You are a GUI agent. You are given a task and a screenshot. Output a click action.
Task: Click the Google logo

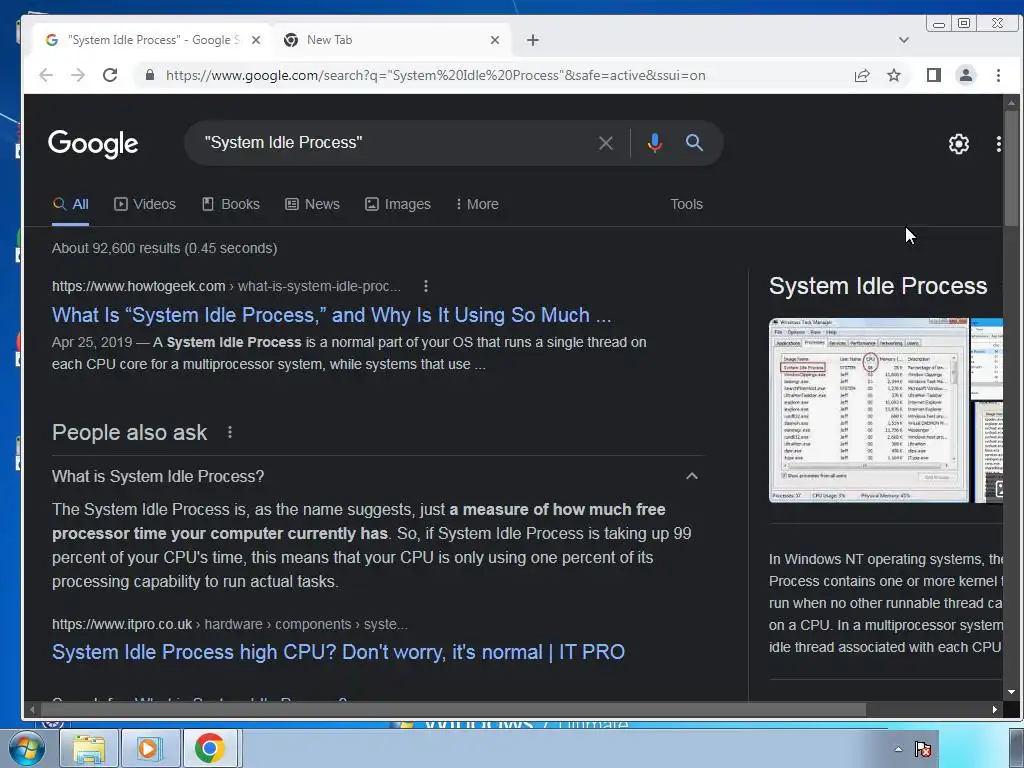click(93, 144)
